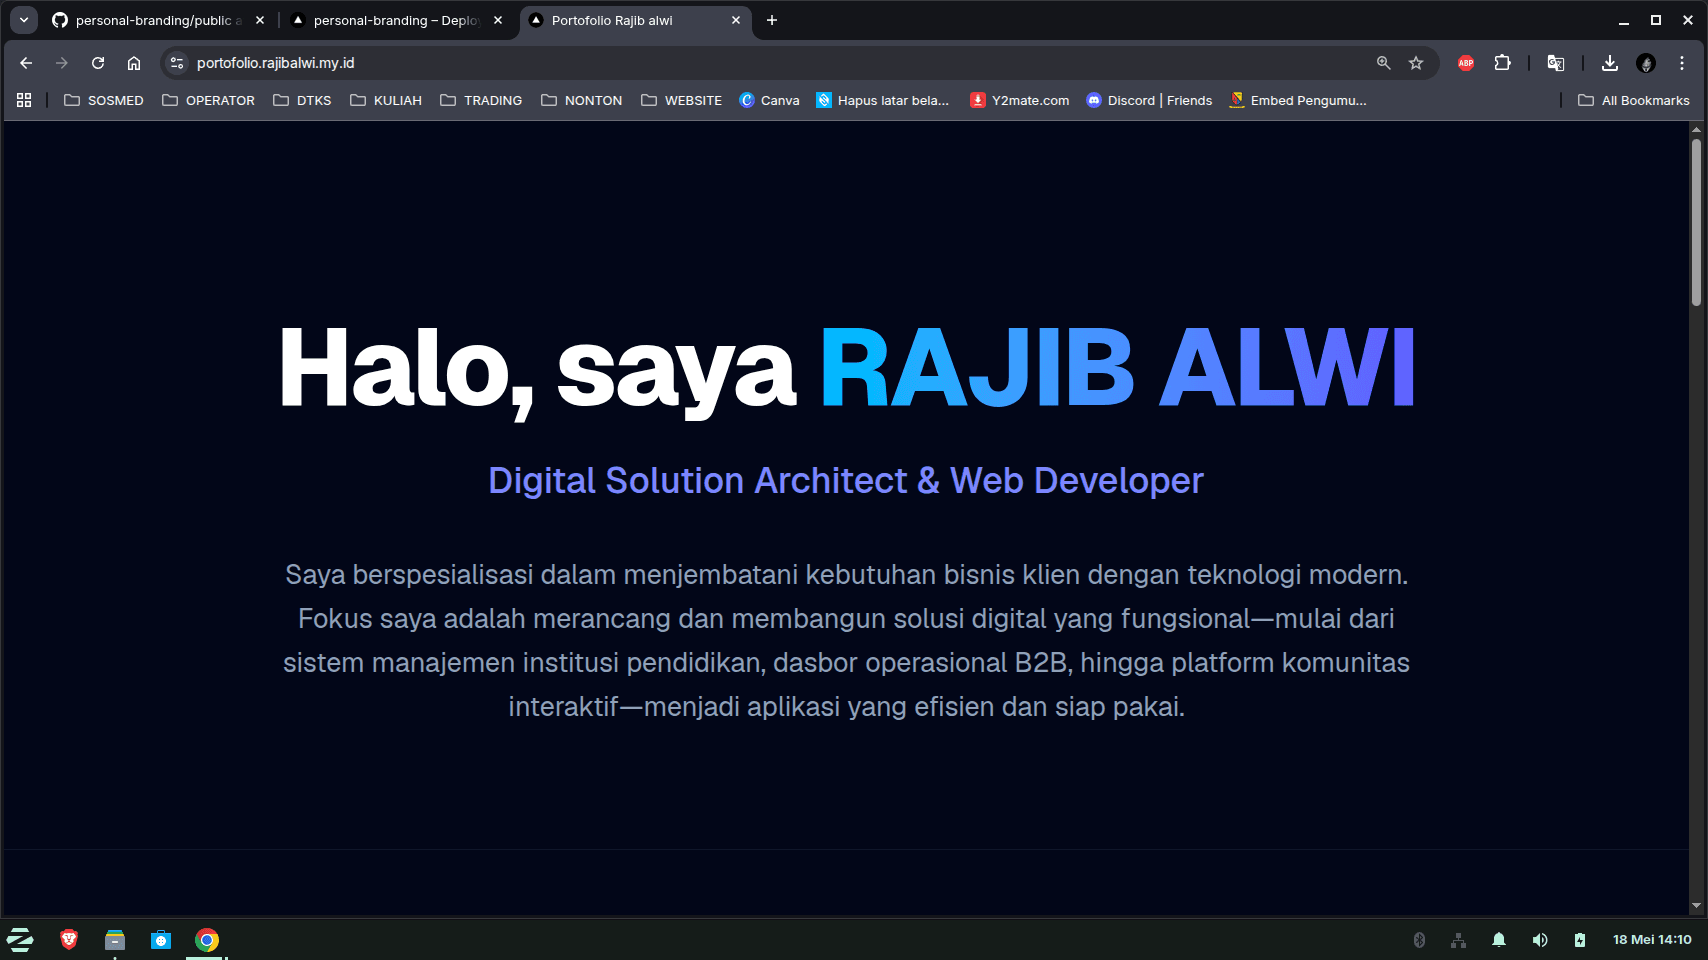Image resolution: width=1708 pixels, height=960 pixels.
Task: Open the AdBlock Plus extension
Action: pyautogui.click(x=1466, y=63)
